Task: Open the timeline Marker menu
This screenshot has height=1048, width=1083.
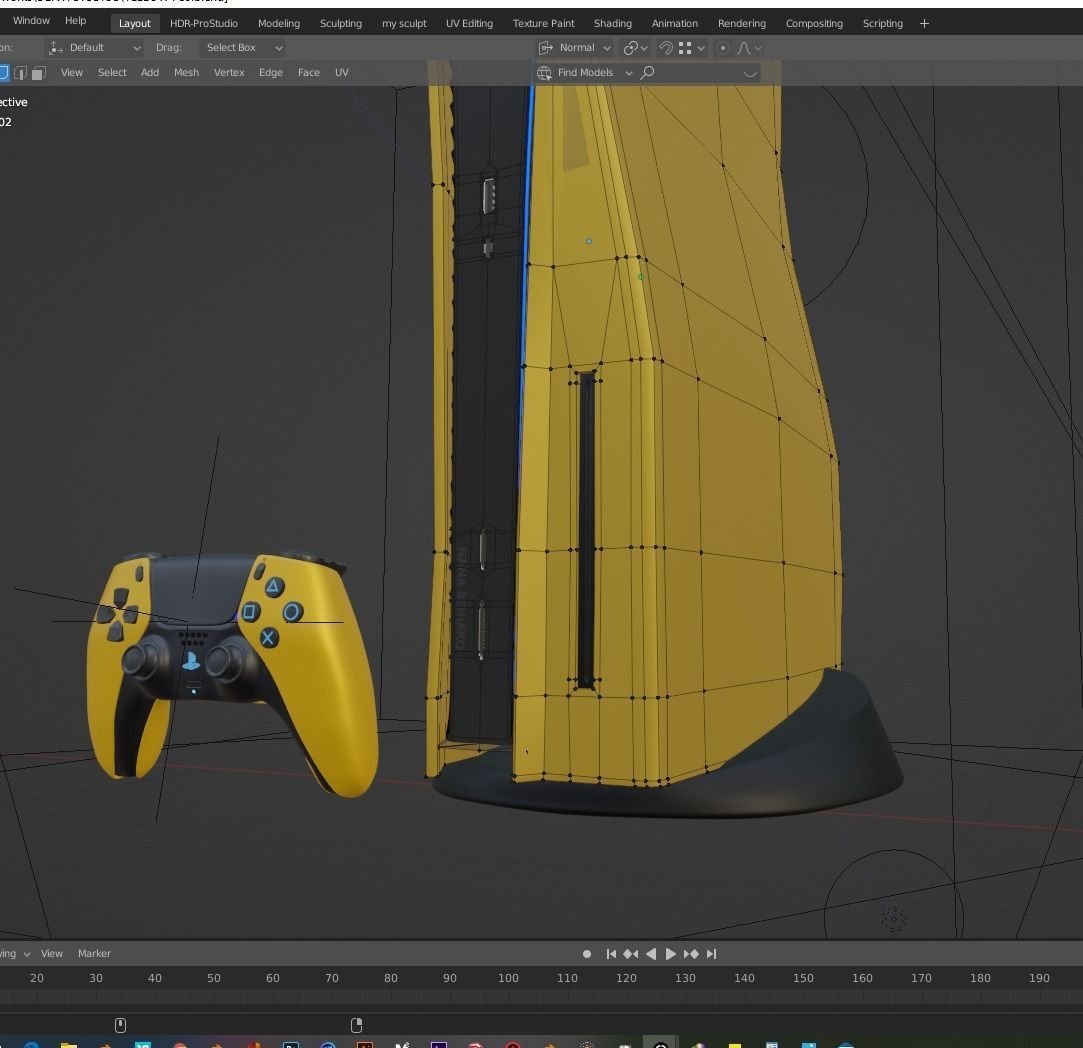Action: 95,953
